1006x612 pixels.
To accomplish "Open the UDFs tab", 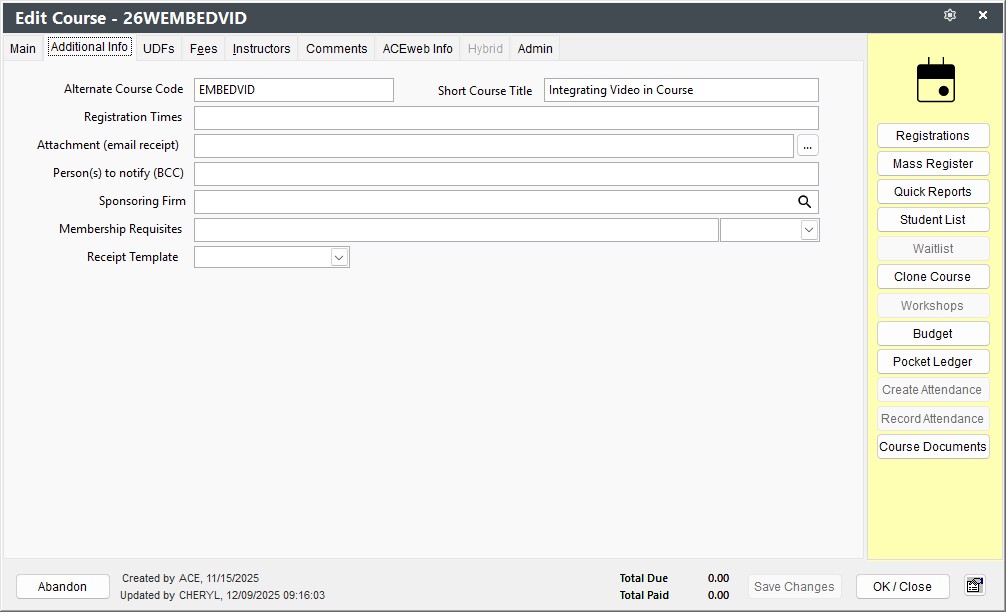I will click(158, 49).
